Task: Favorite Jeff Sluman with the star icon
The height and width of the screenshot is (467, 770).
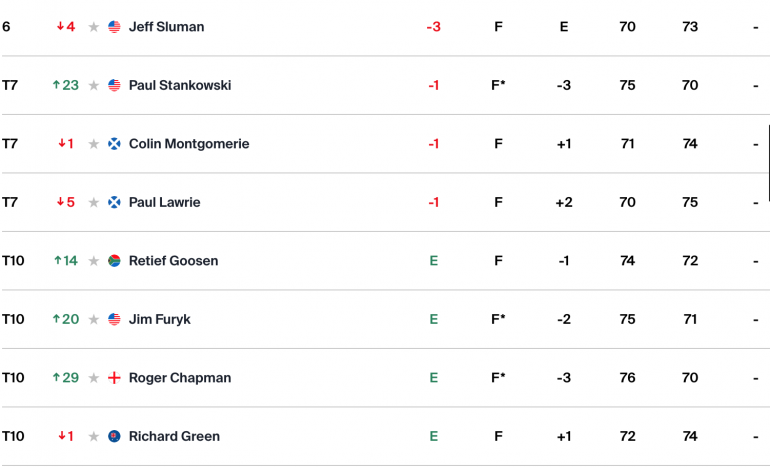Action: tap(93, 27)
